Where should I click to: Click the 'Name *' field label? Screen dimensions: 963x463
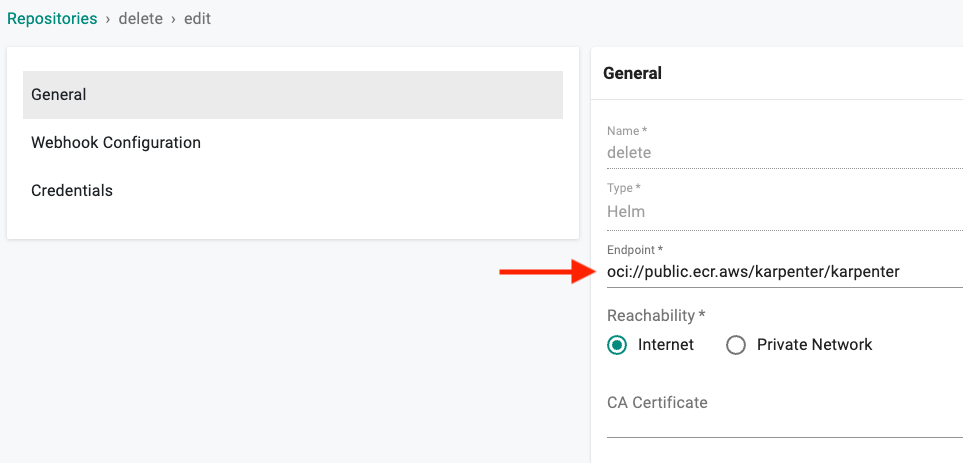point(627,131)
